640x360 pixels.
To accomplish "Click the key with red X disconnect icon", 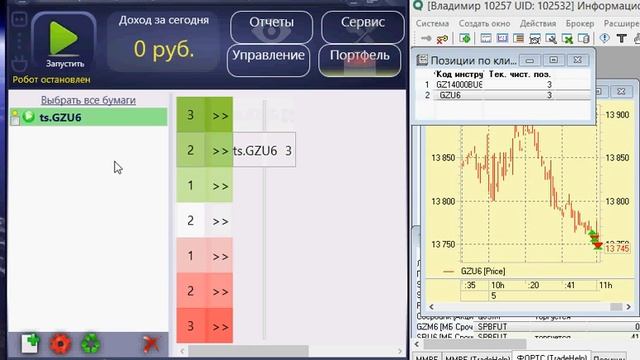I will [x=442, y=39].
